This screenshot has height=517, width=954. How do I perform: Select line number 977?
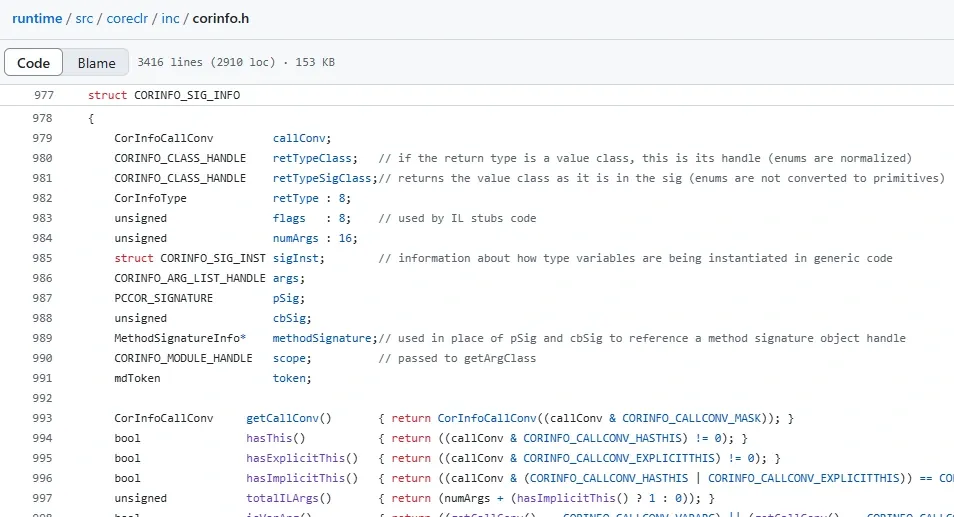tap(44, 95)
